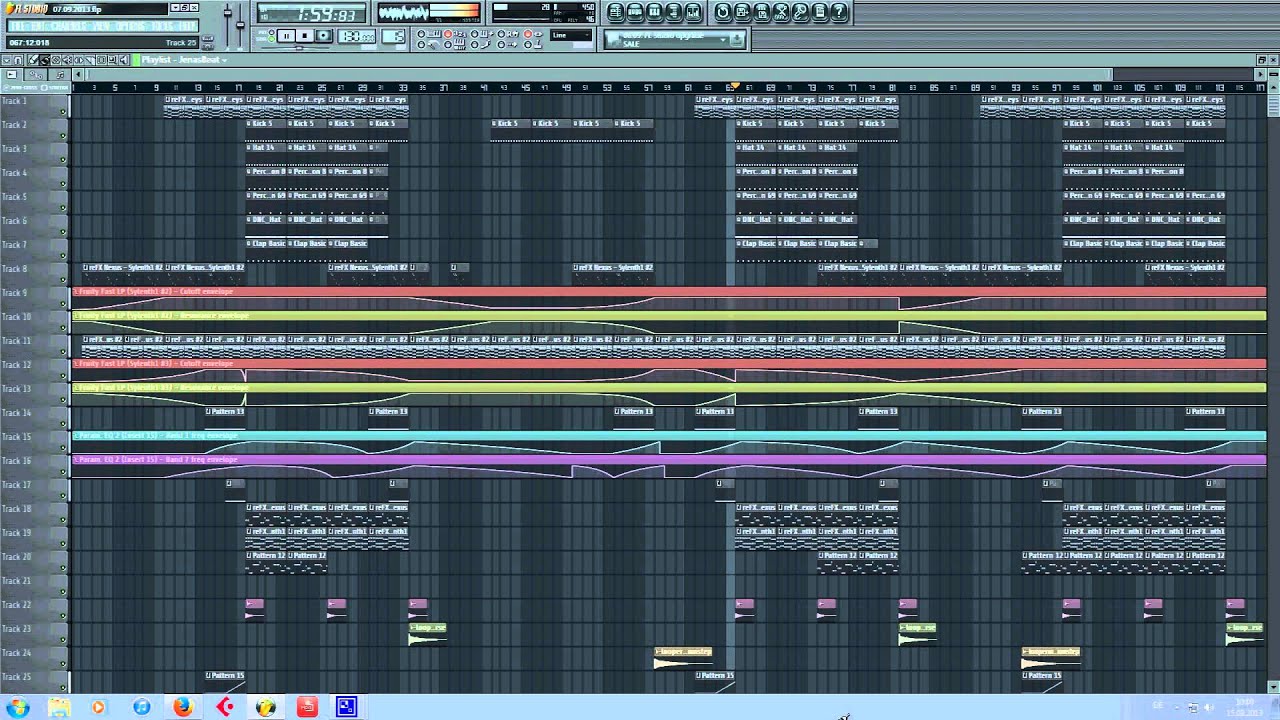Switch to the automation clips tab

35,75
